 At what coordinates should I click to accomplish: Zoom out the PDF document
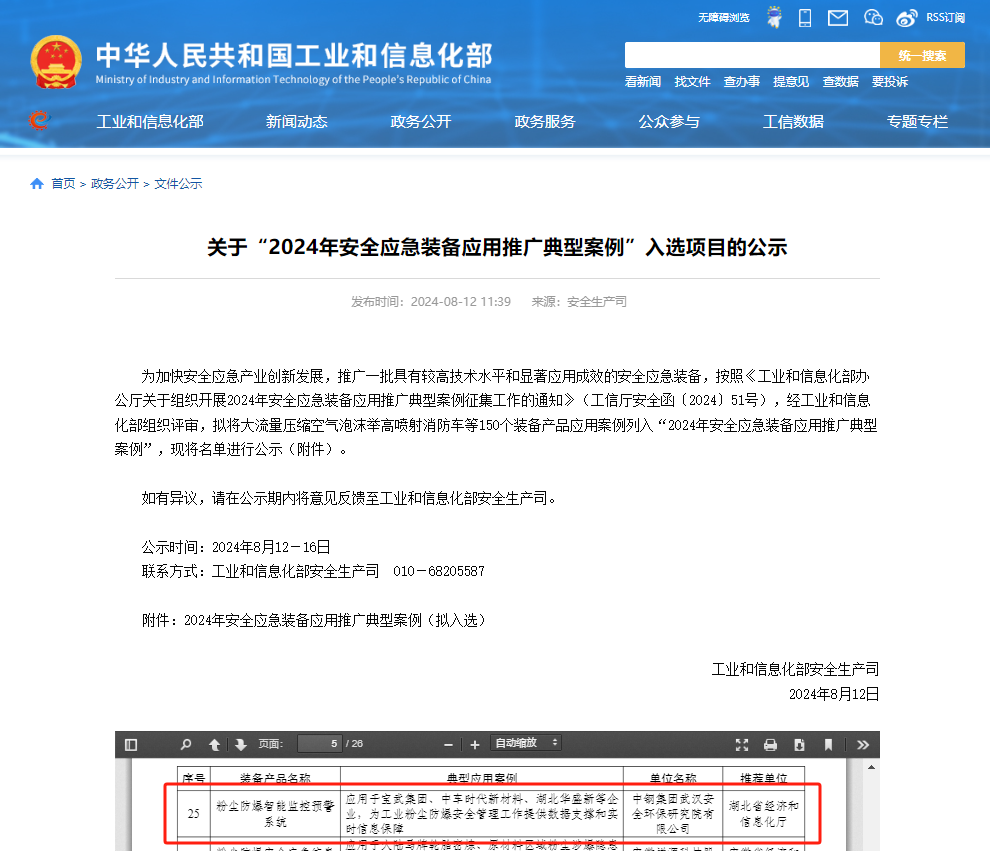(448, 745)
